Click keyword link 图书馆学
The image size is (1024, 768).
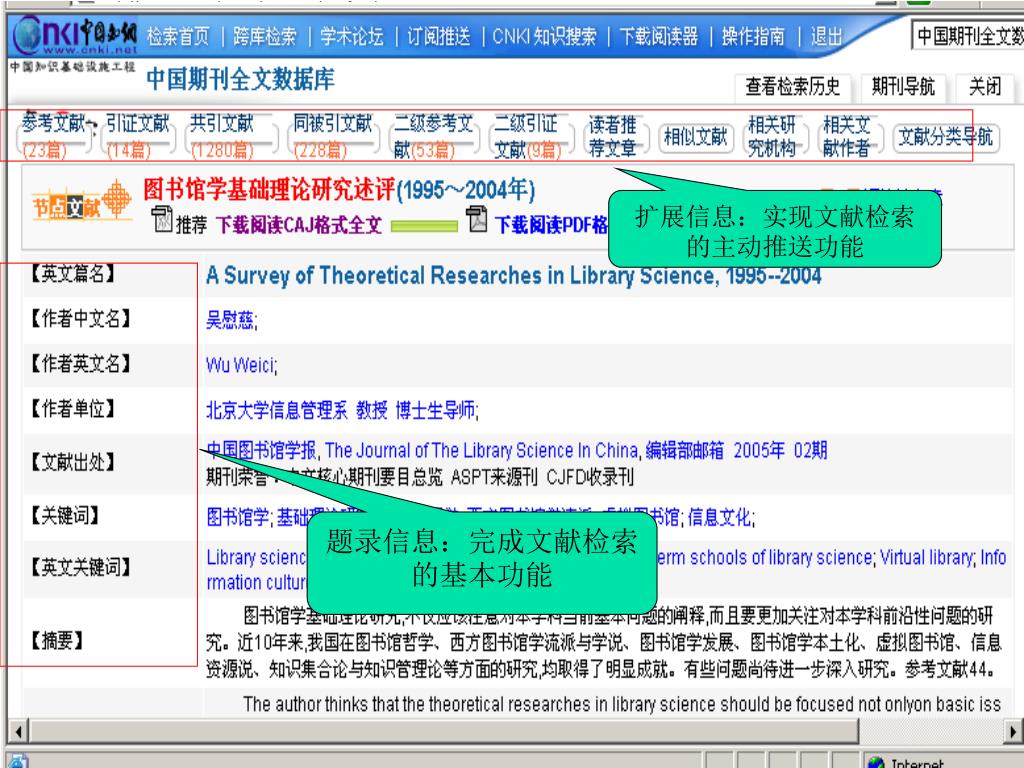[237, 517]
